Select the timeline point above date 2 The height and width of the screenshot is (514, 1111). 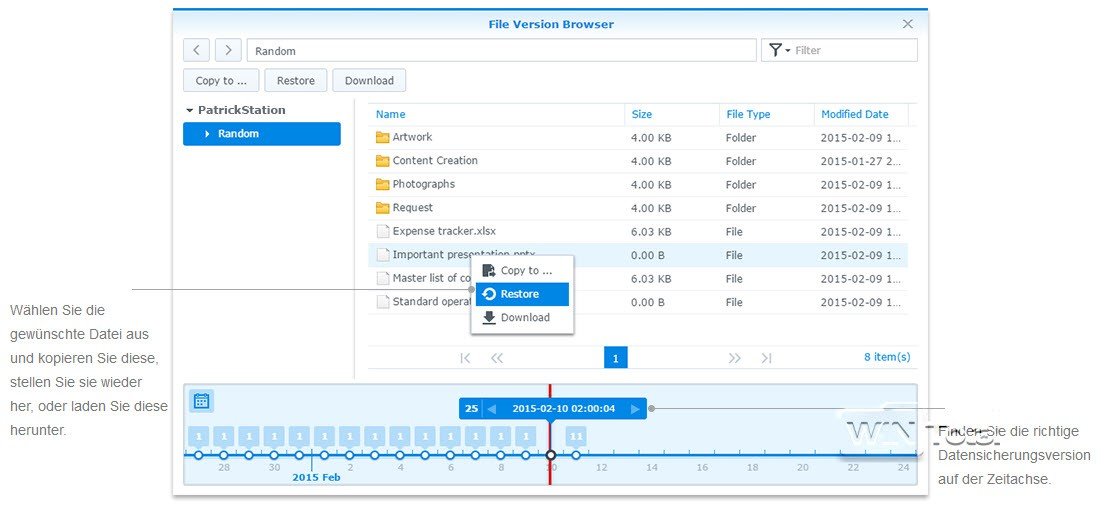tap(349, 455)
